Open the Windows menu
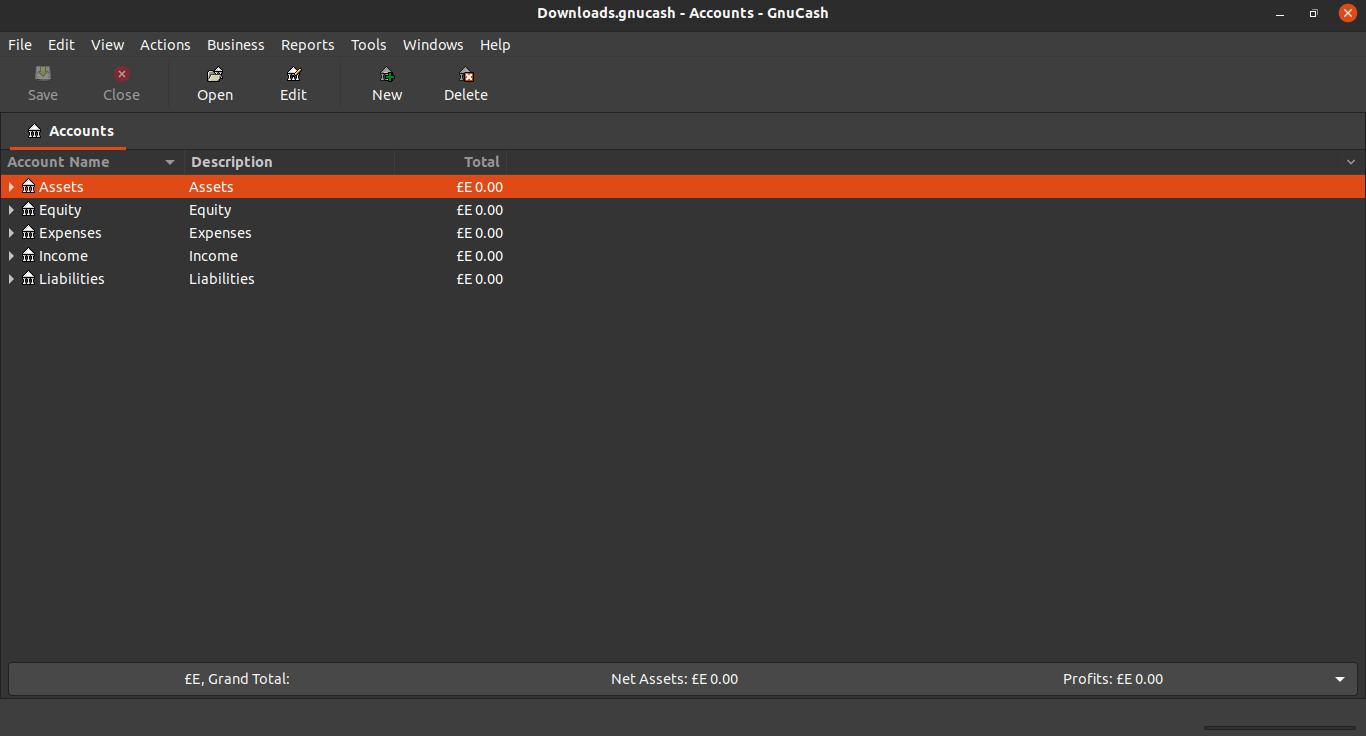The width and height of the screenshot is (1366, 736). [x=433, y=45]
